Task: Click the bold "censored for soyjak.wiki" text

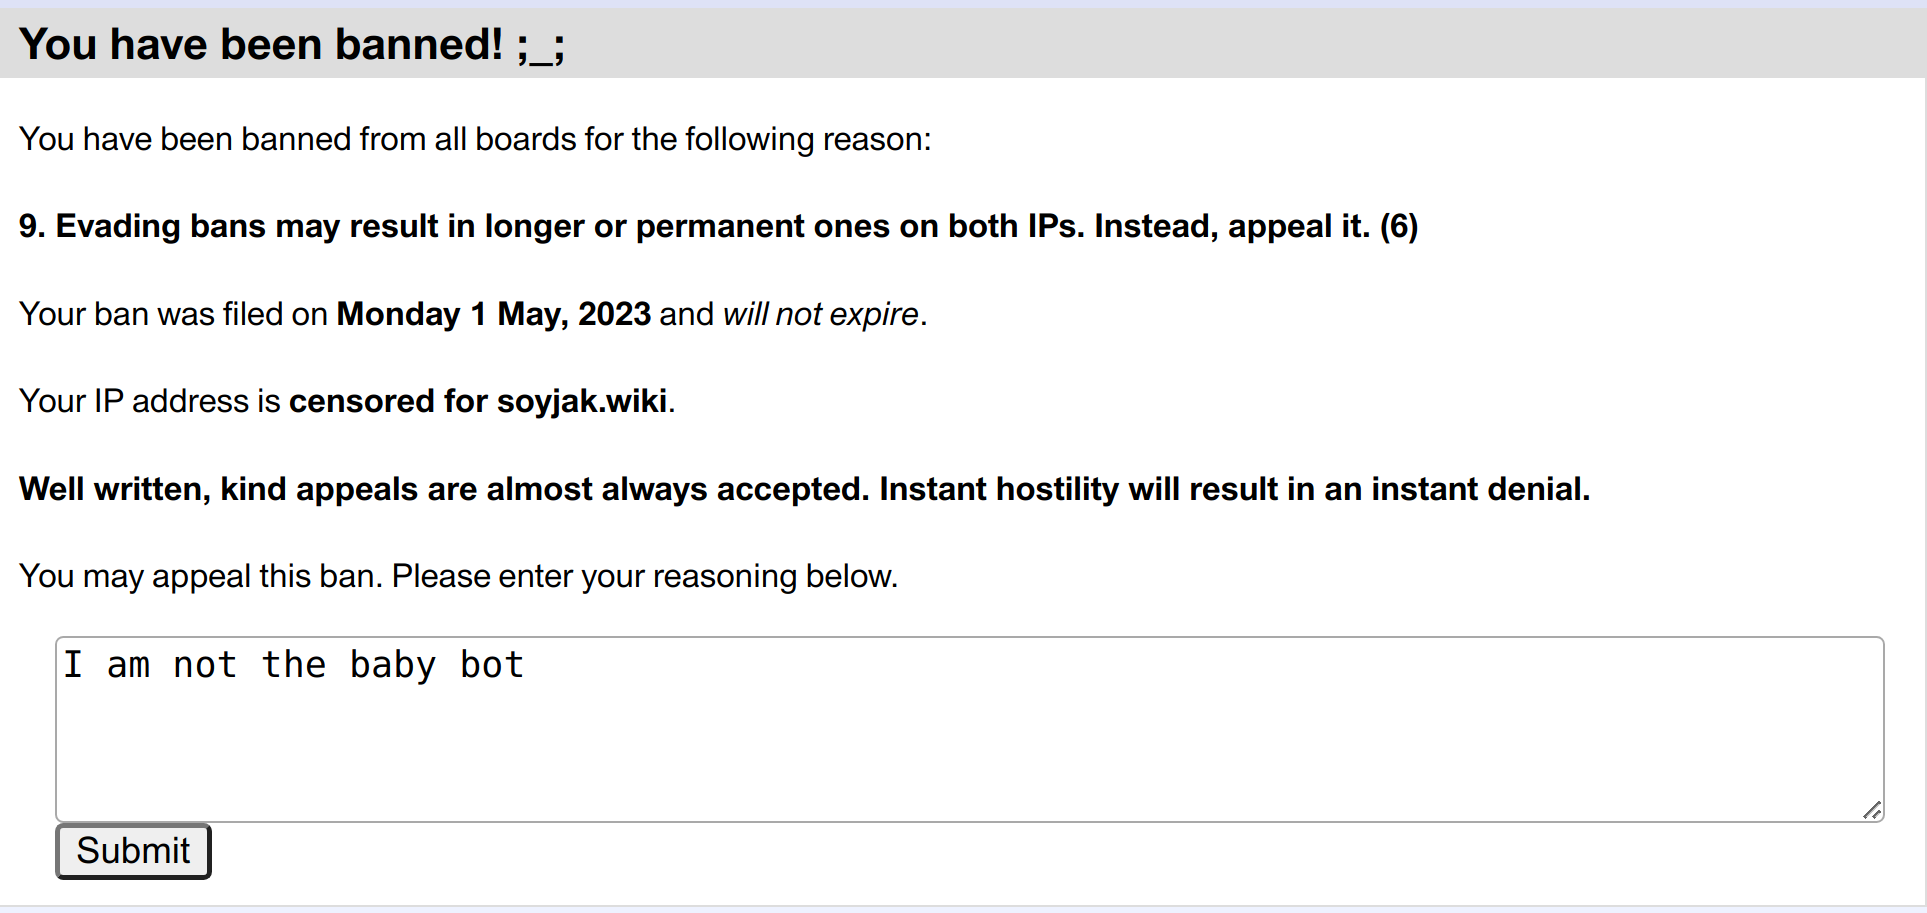Action: [x=478, y=401]
